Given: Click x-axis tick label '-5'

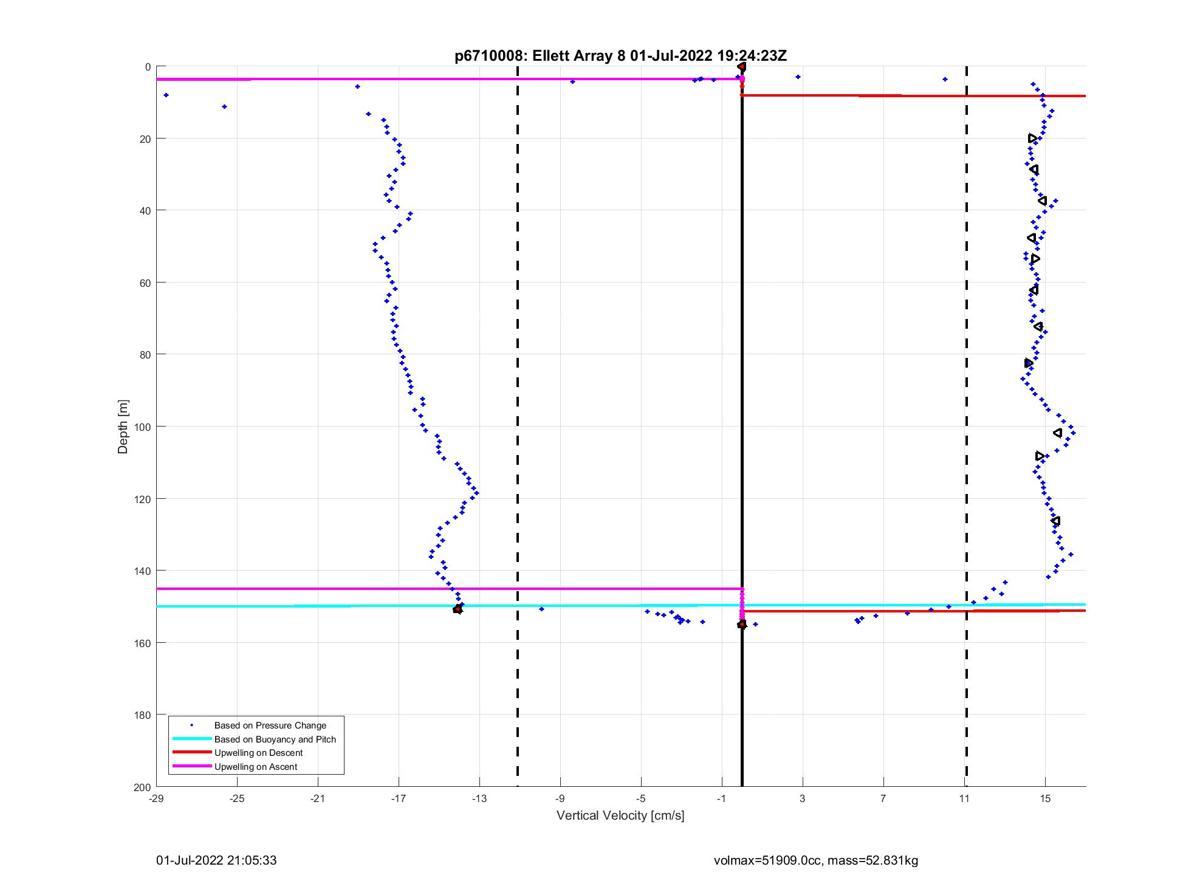Looking at the screenshot, I should pyautogui.click(x=641, y=798).
